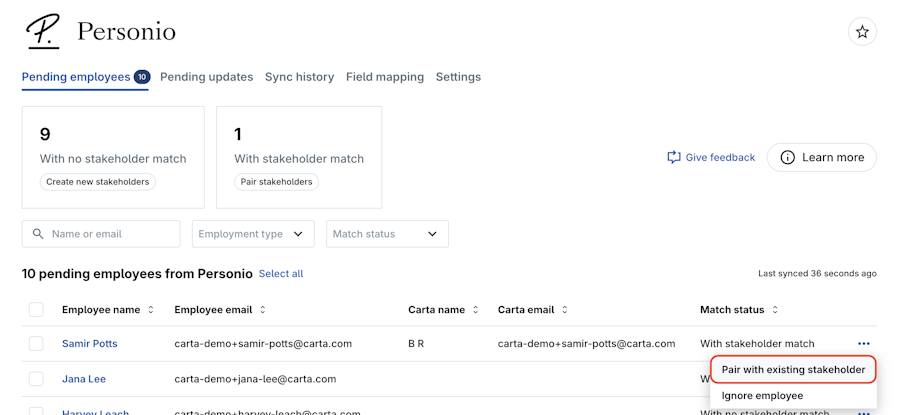Toggle the select all header checkbox
The height and width of the screenshot is (415, 900).
click(36, 310)
